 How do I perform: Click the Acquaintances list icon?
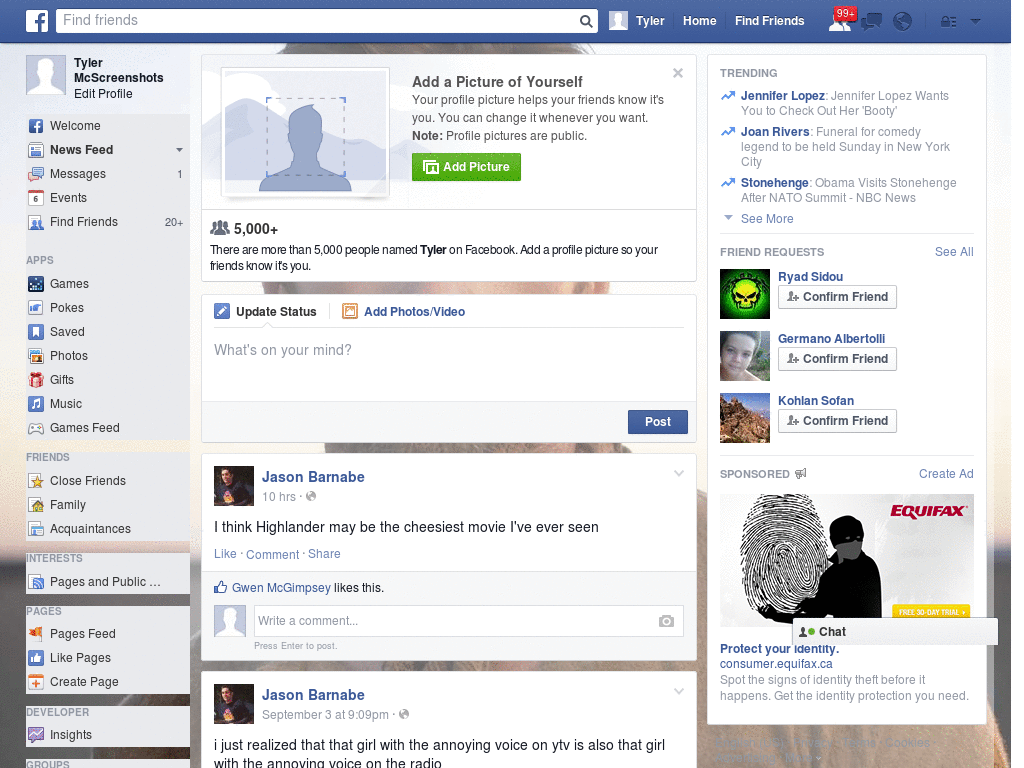click(x=36, y=529)
